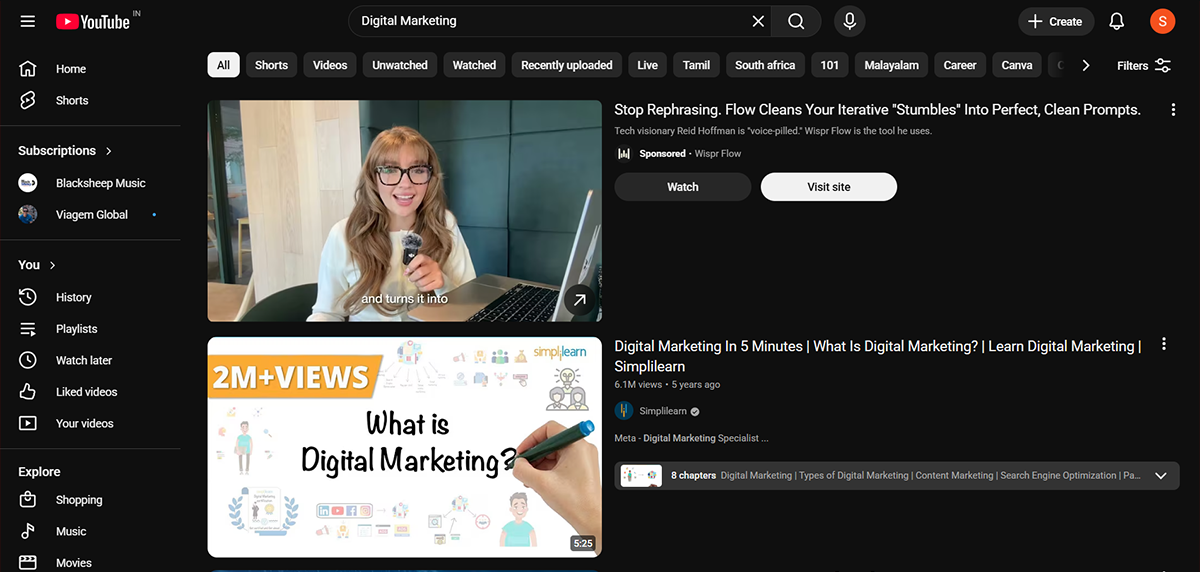Screen dimensions: 1200x572
Task: Show more chips with right arrow
Action: point(1086,65)
